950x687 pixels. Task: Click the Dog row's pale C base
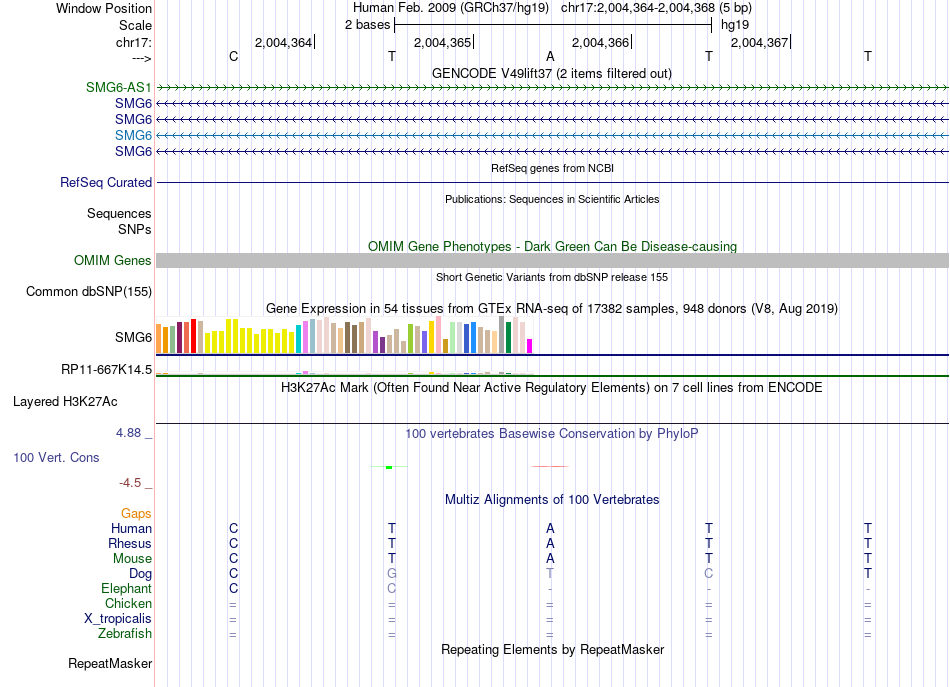coord(708,573)
